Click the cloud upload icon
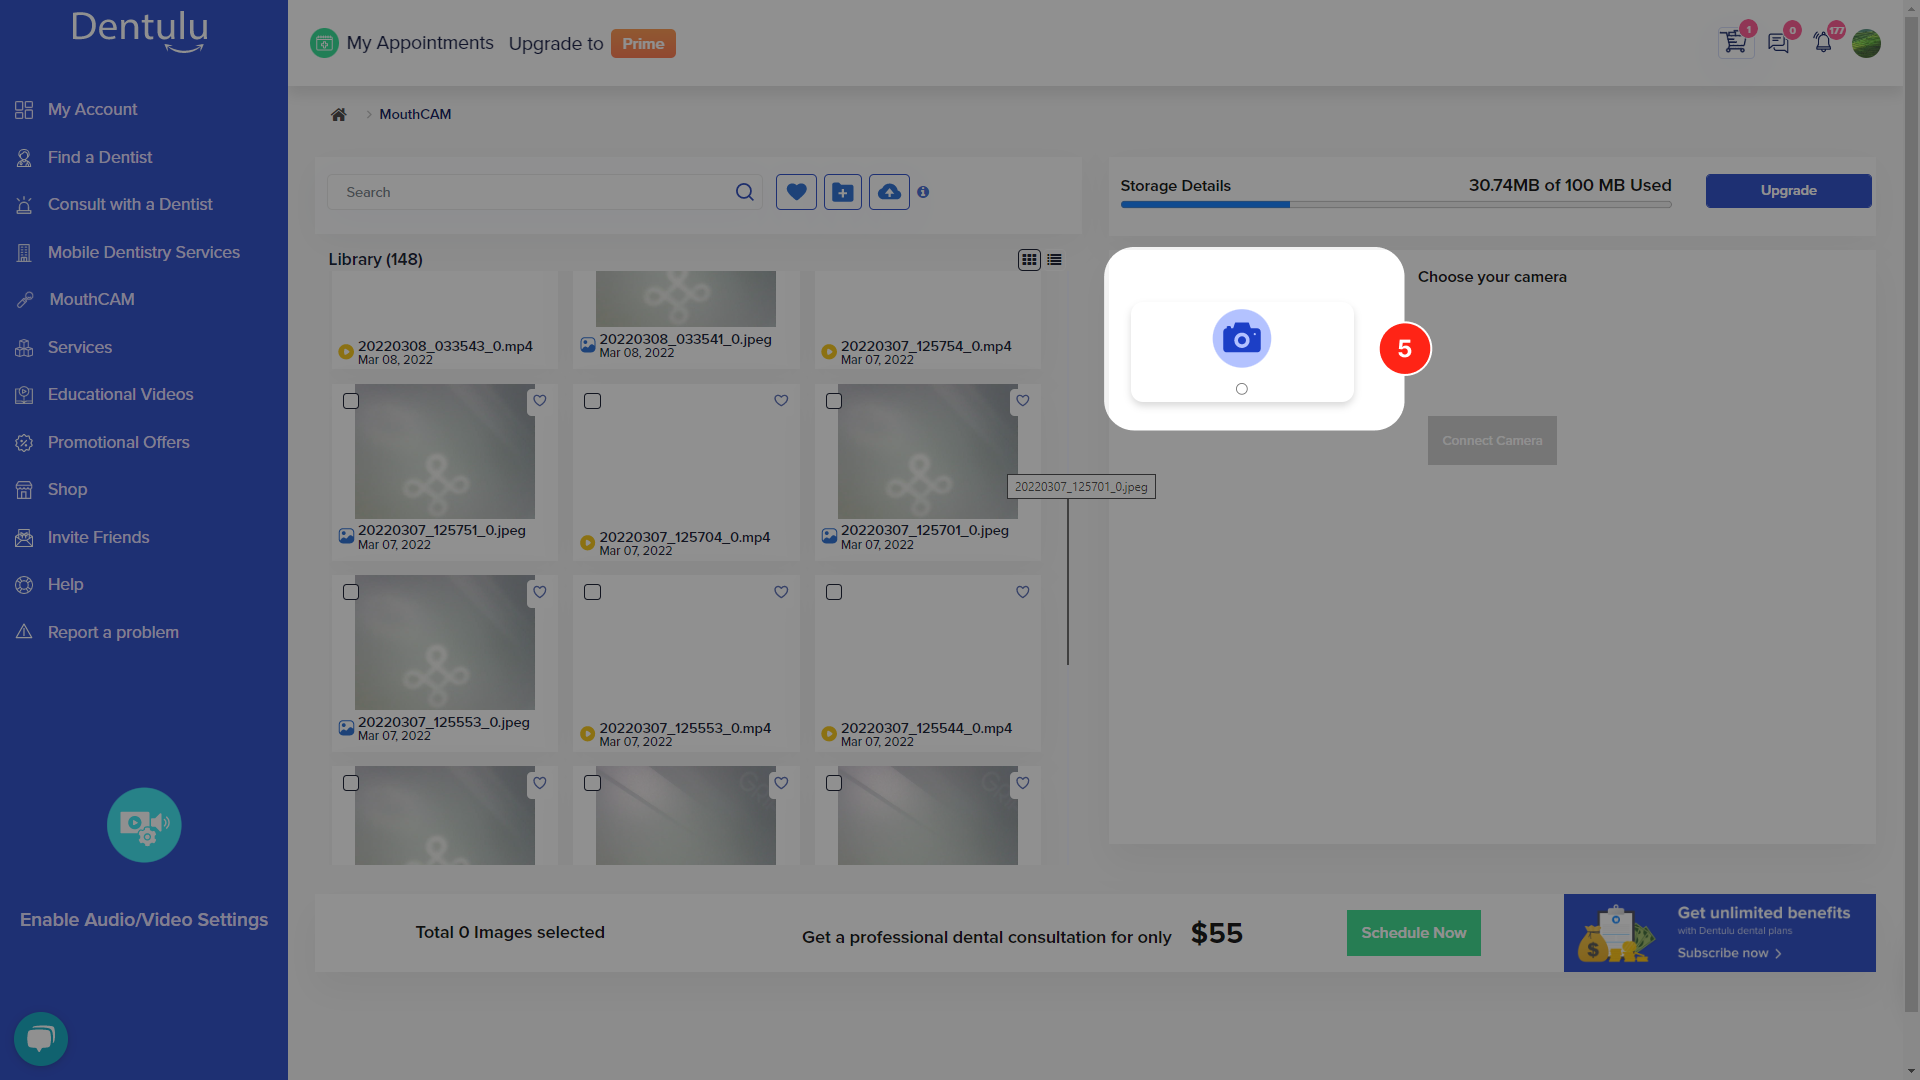This screenshot has width=1920, height=1080. (x=889, y=191)
